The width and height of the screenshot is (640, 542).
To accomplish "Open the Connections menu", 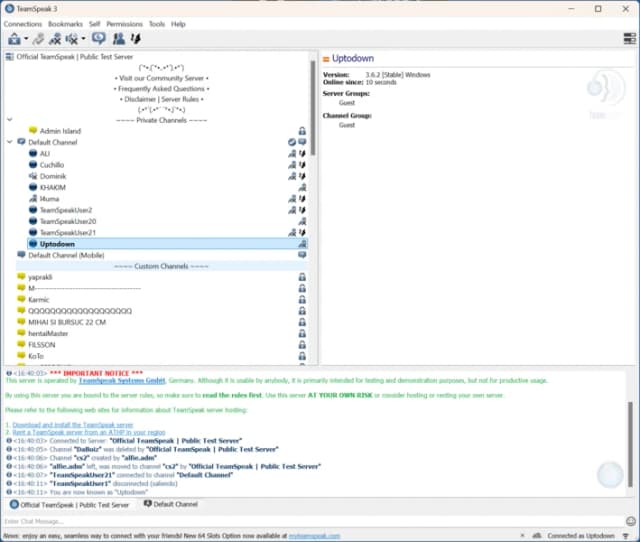I will [23, 24].
